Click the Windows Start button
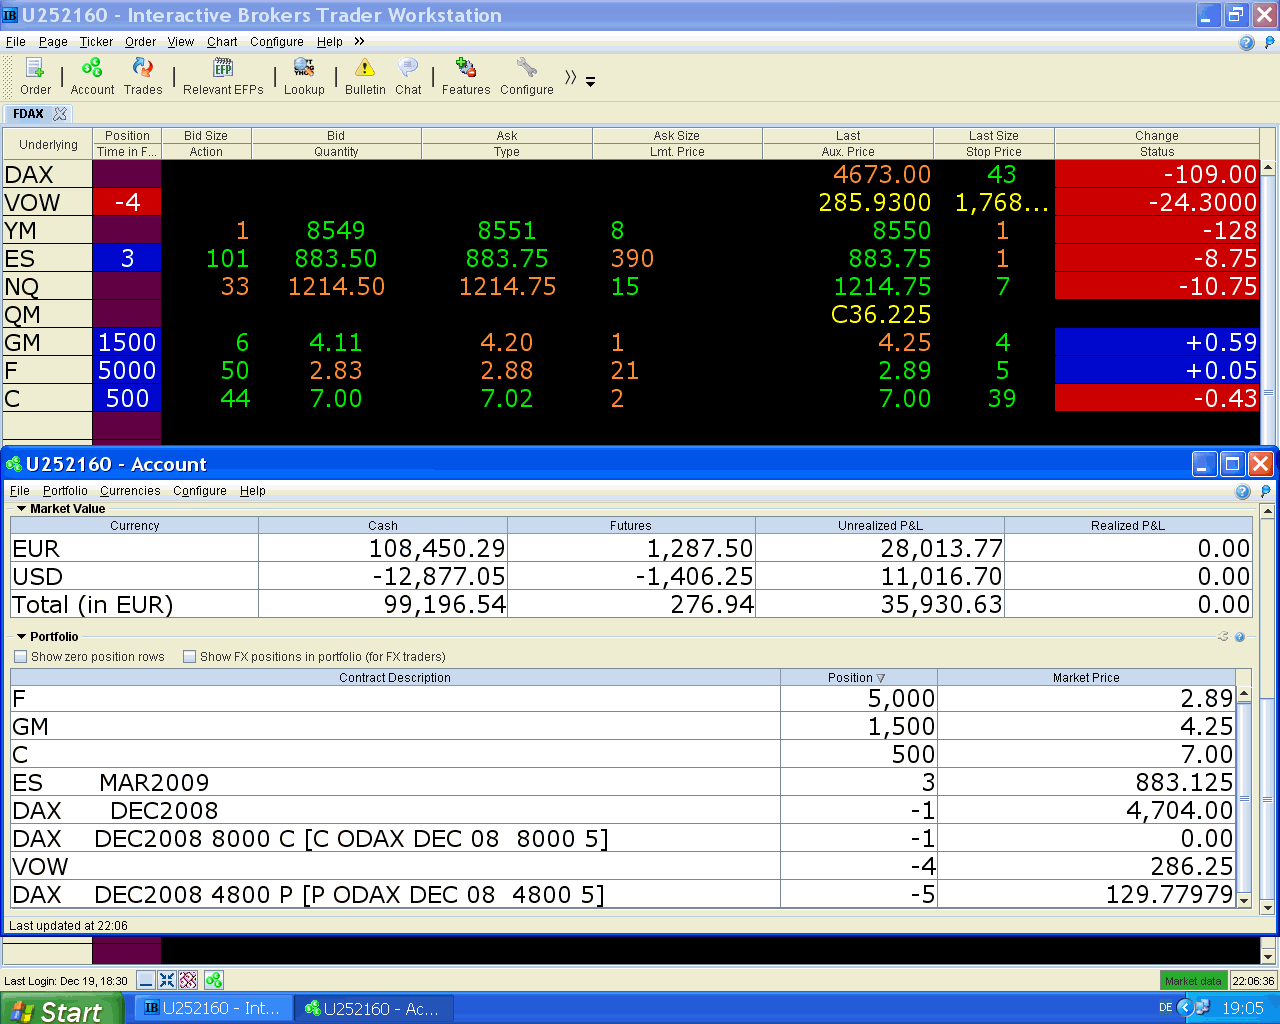The height and width of the screenshot is (1024, 1280). 62,1009
